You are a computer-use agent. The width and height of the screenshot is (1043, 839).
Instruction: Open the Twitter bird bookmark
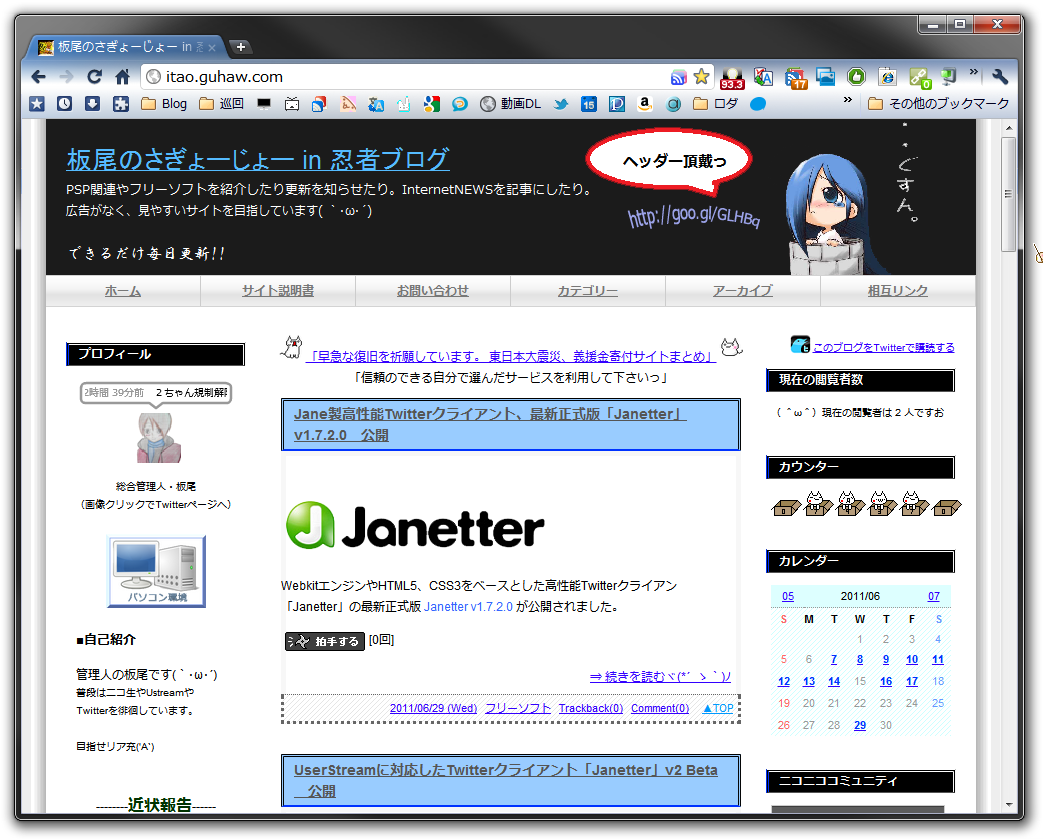[561, 104]
